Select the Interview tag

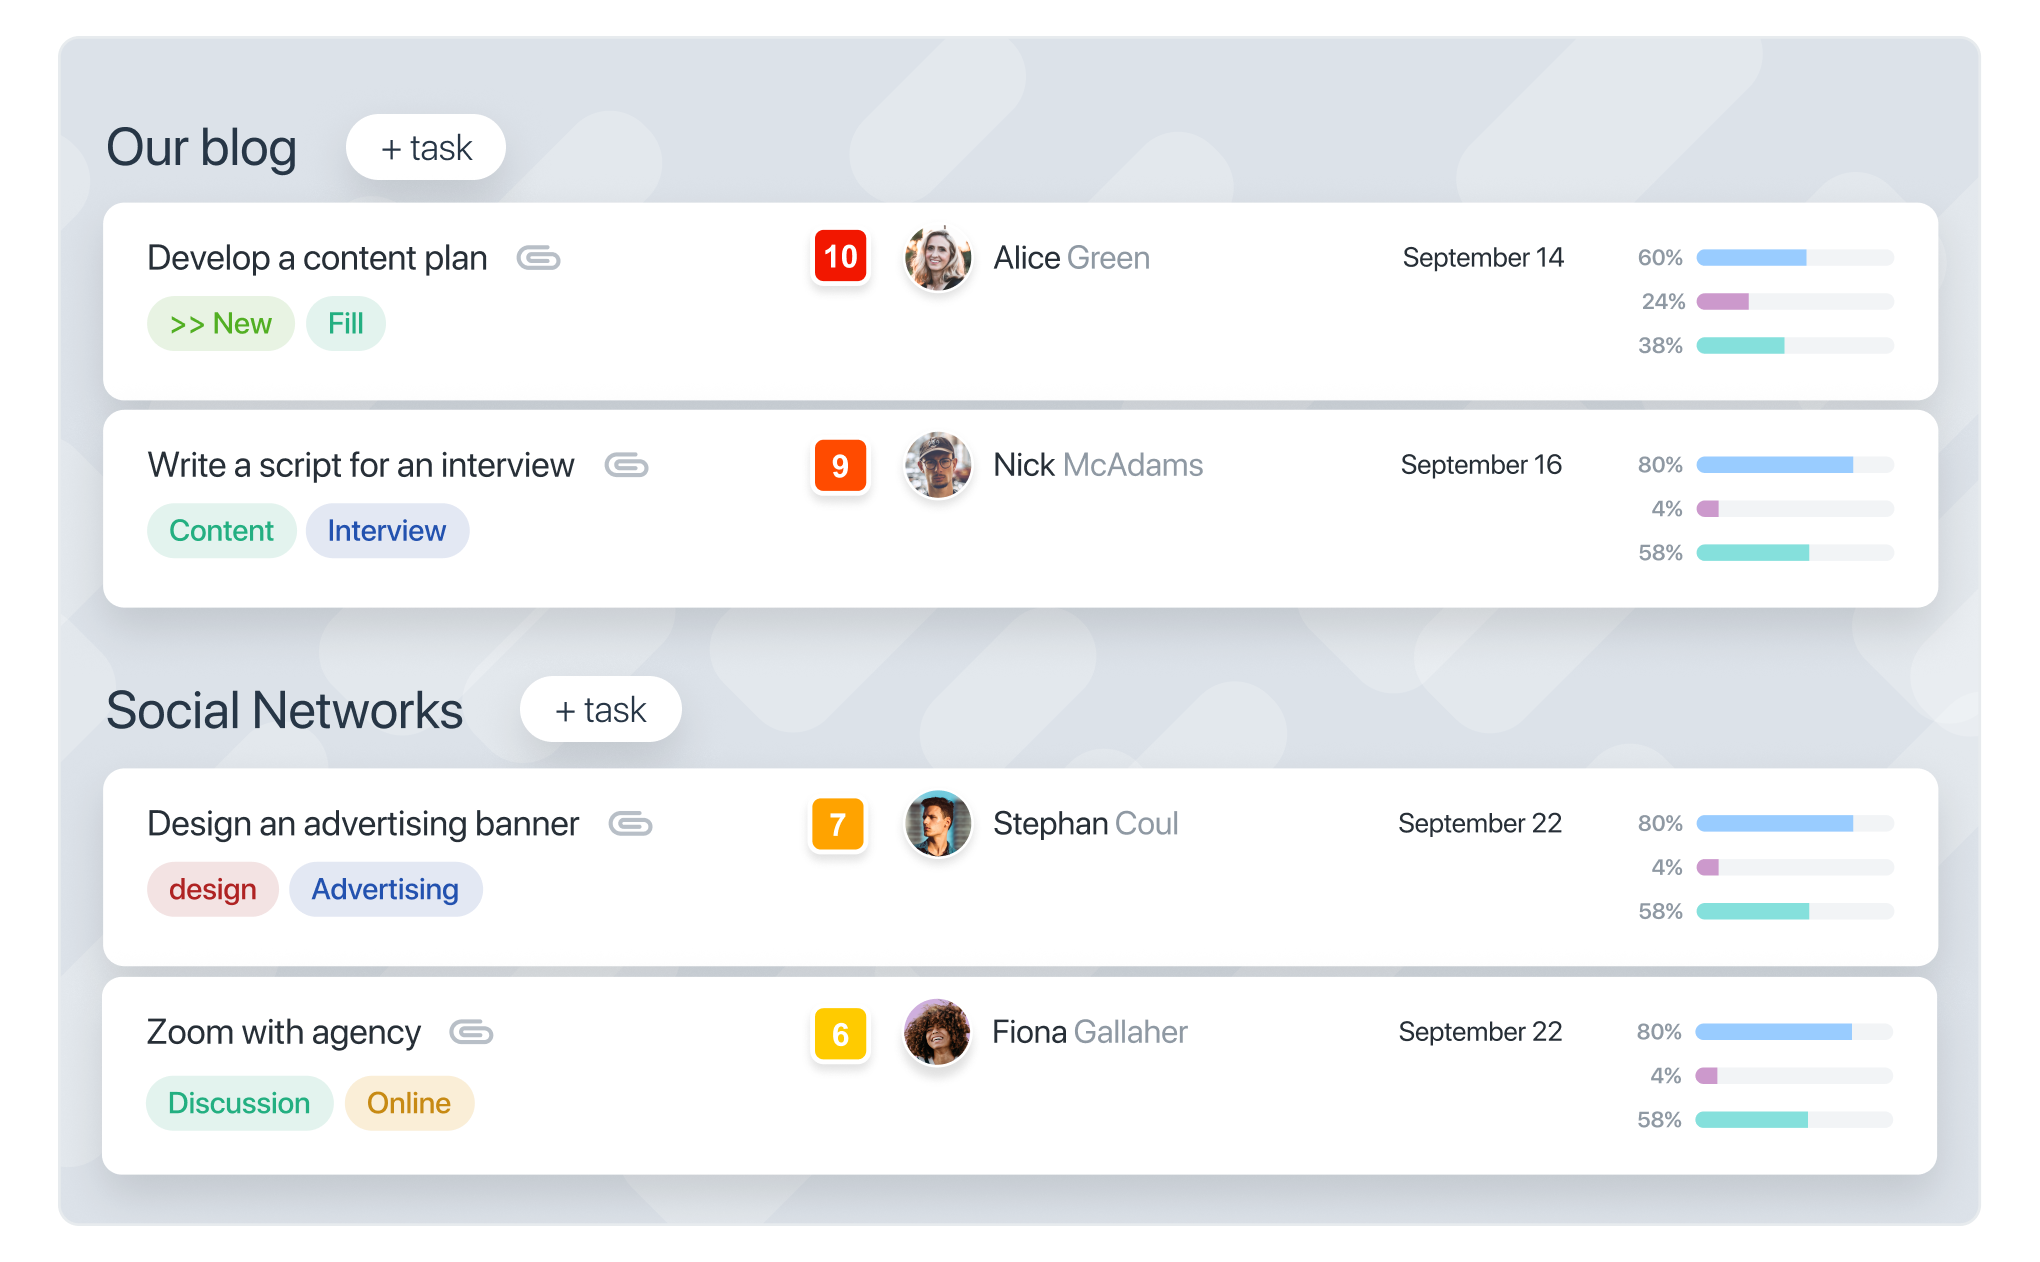pos(387,531)
